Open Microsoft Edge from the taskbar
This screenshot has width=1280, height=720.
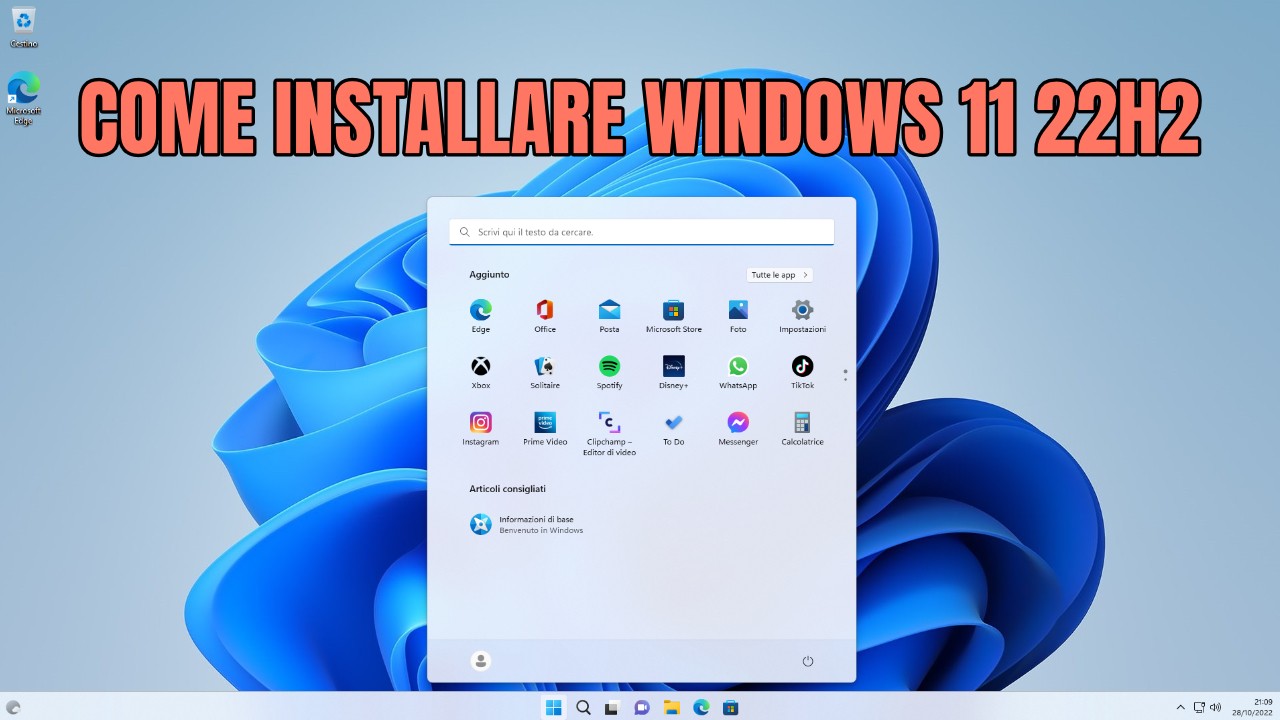tap(701, 707)
